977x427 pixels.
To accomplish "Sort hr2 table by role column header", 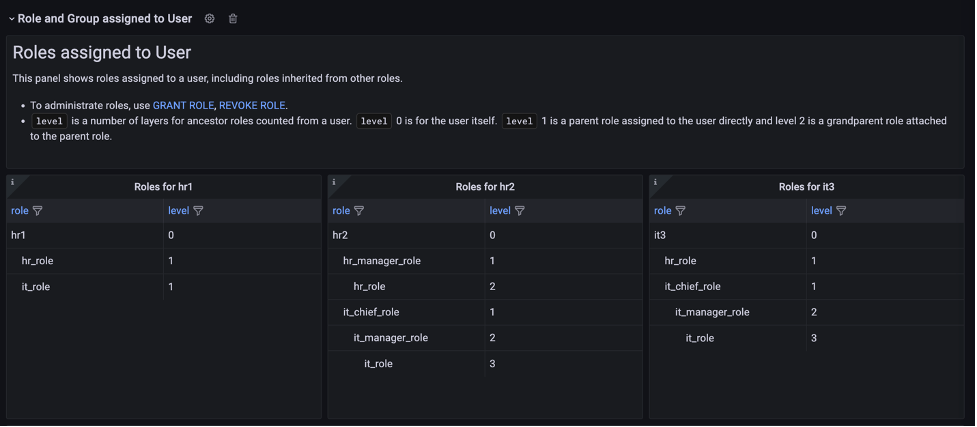I will [x=341, y=211].
